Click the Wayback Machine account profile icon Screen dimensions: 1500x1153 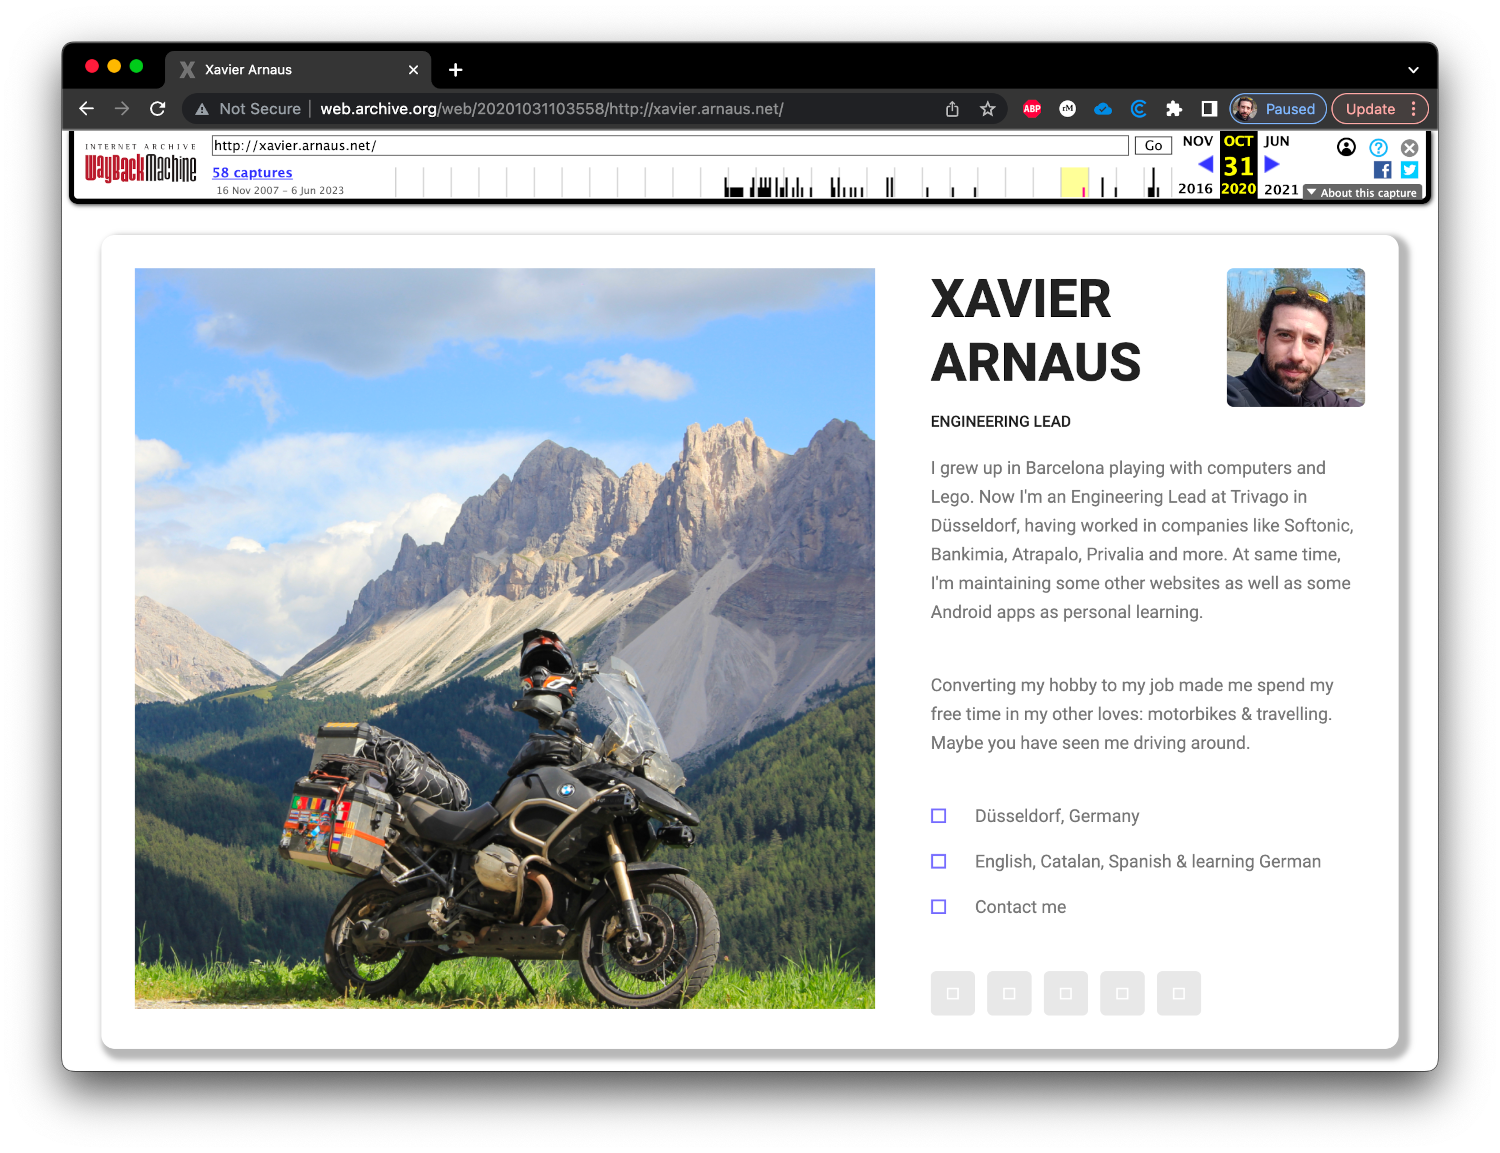click(x=1346, y=147)
